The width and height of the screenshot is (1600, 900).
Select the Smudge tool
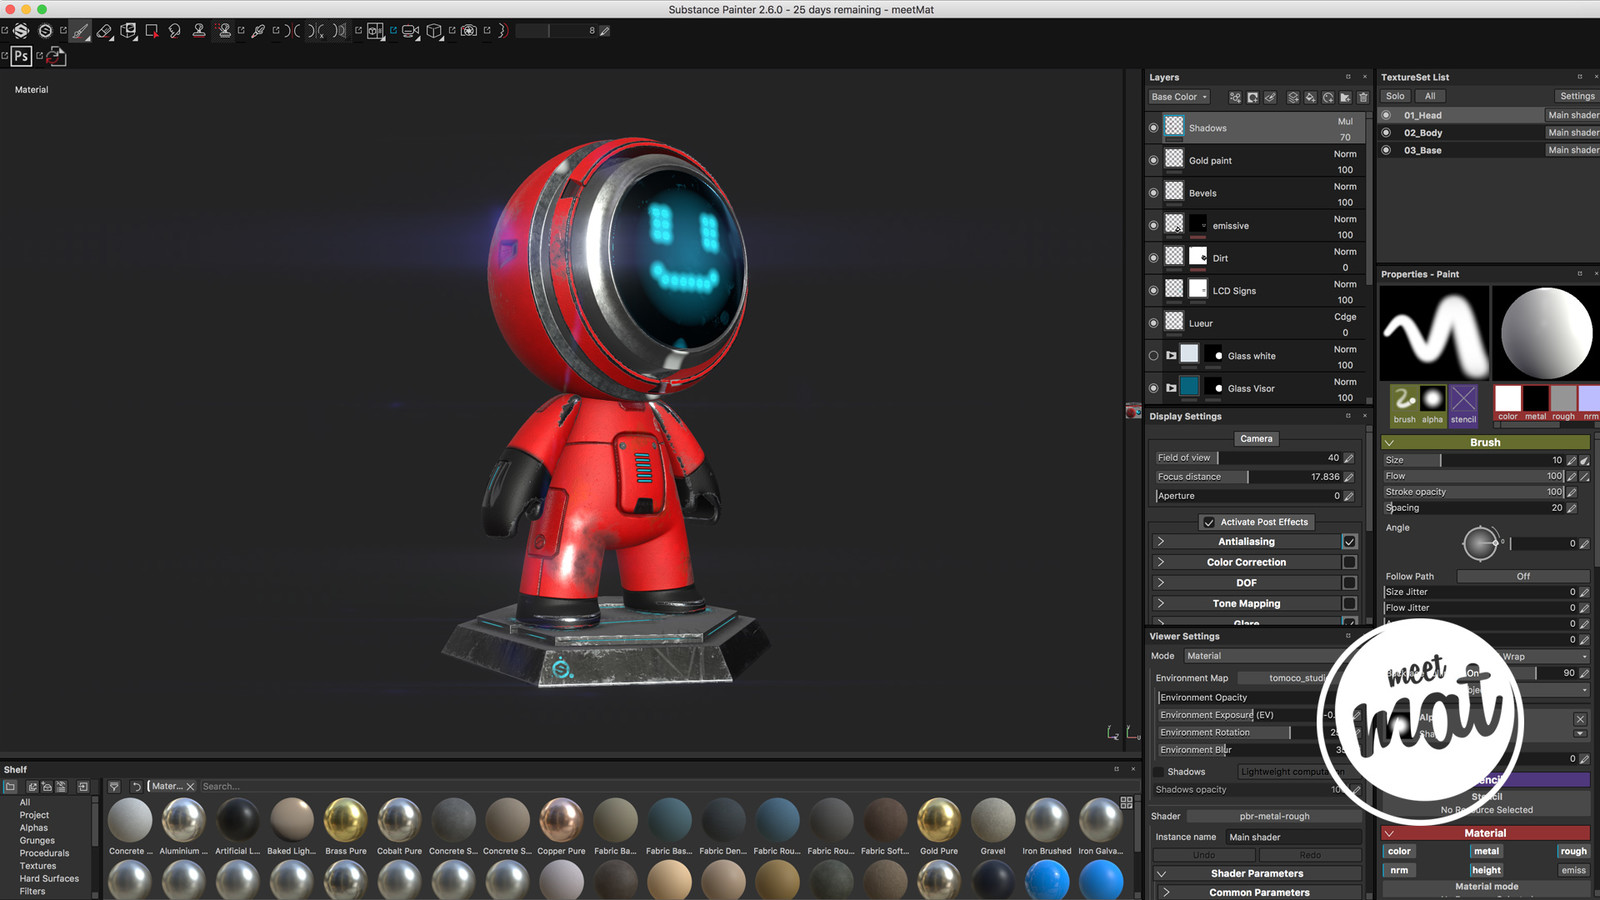175,31
